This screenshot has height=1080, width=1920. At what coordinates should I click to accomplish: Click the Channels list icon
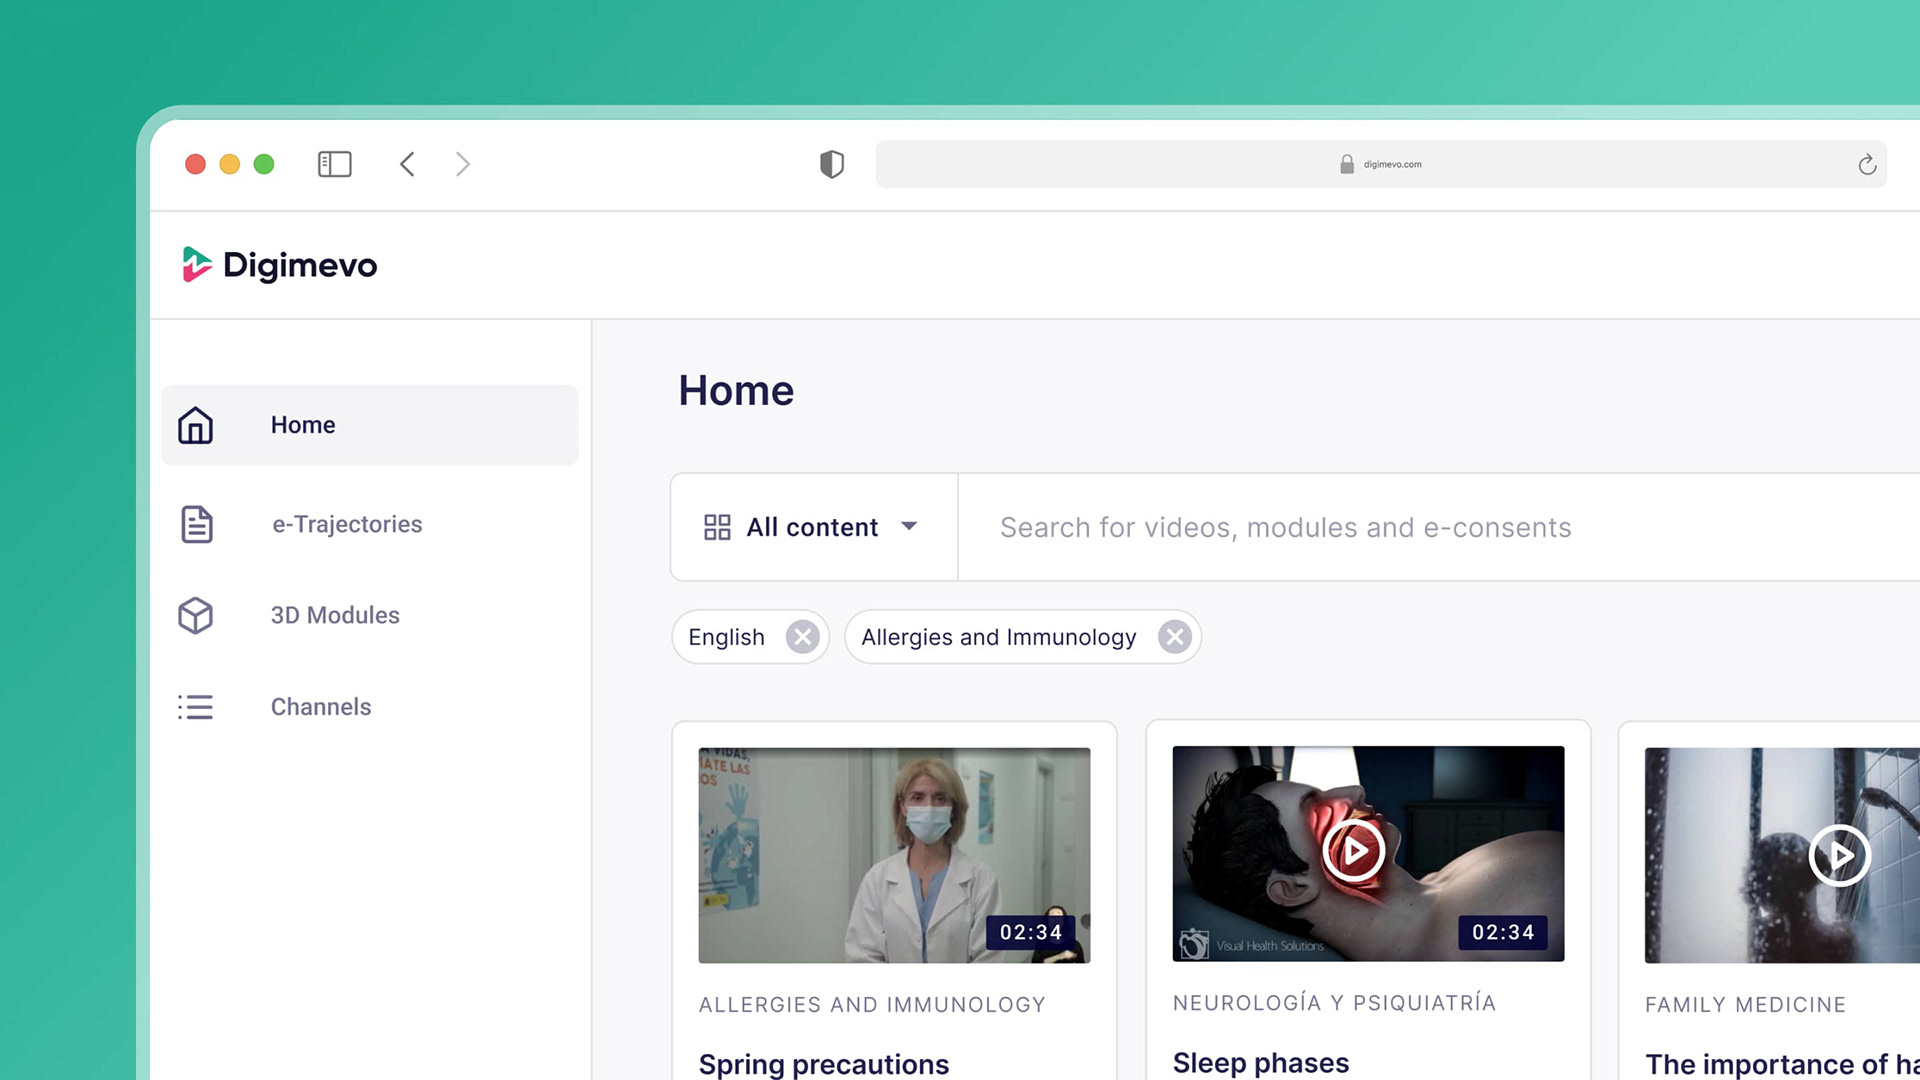196,707
